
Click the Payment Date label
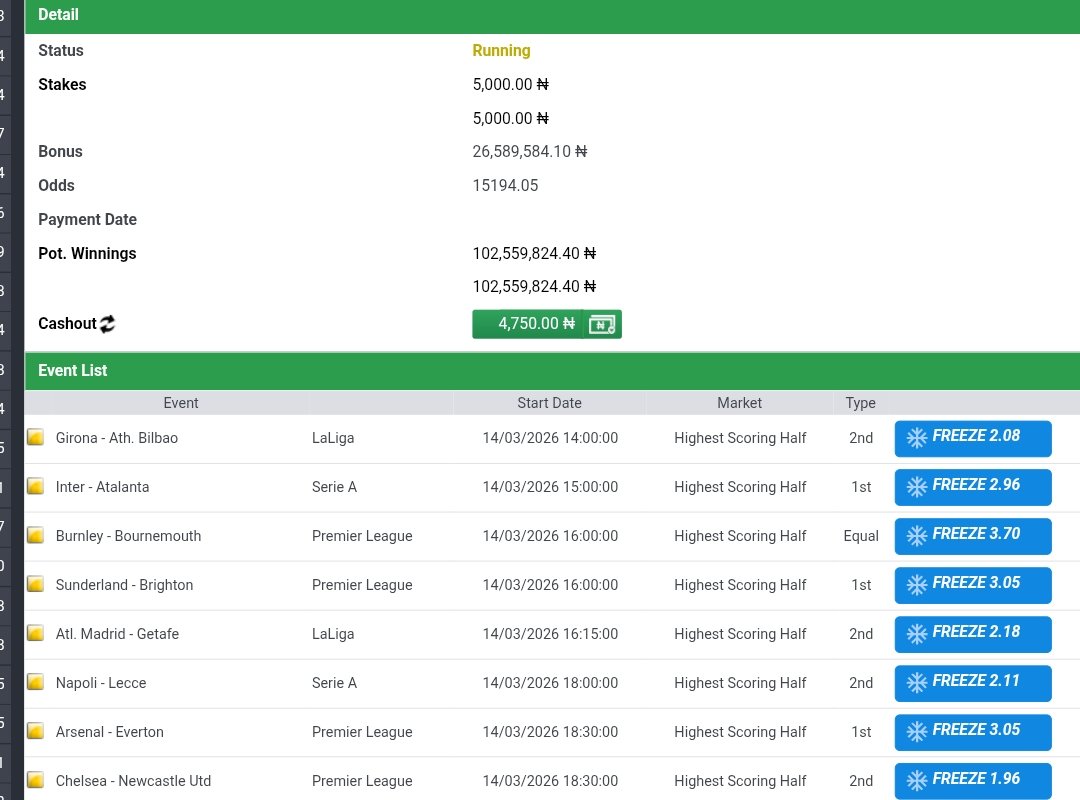click(87, 220)
